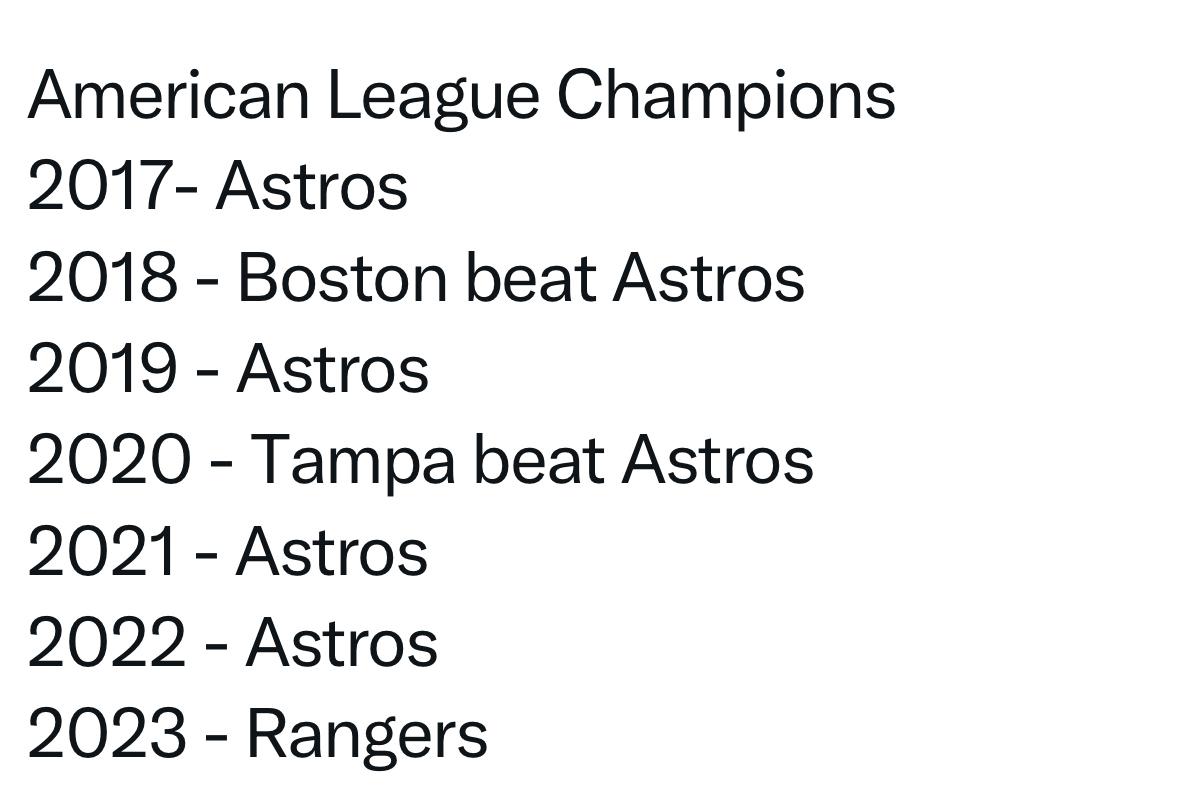This screenshot has height=790, width=1179.
Task: Click the word "Boston"
Action: pos(341,278)
